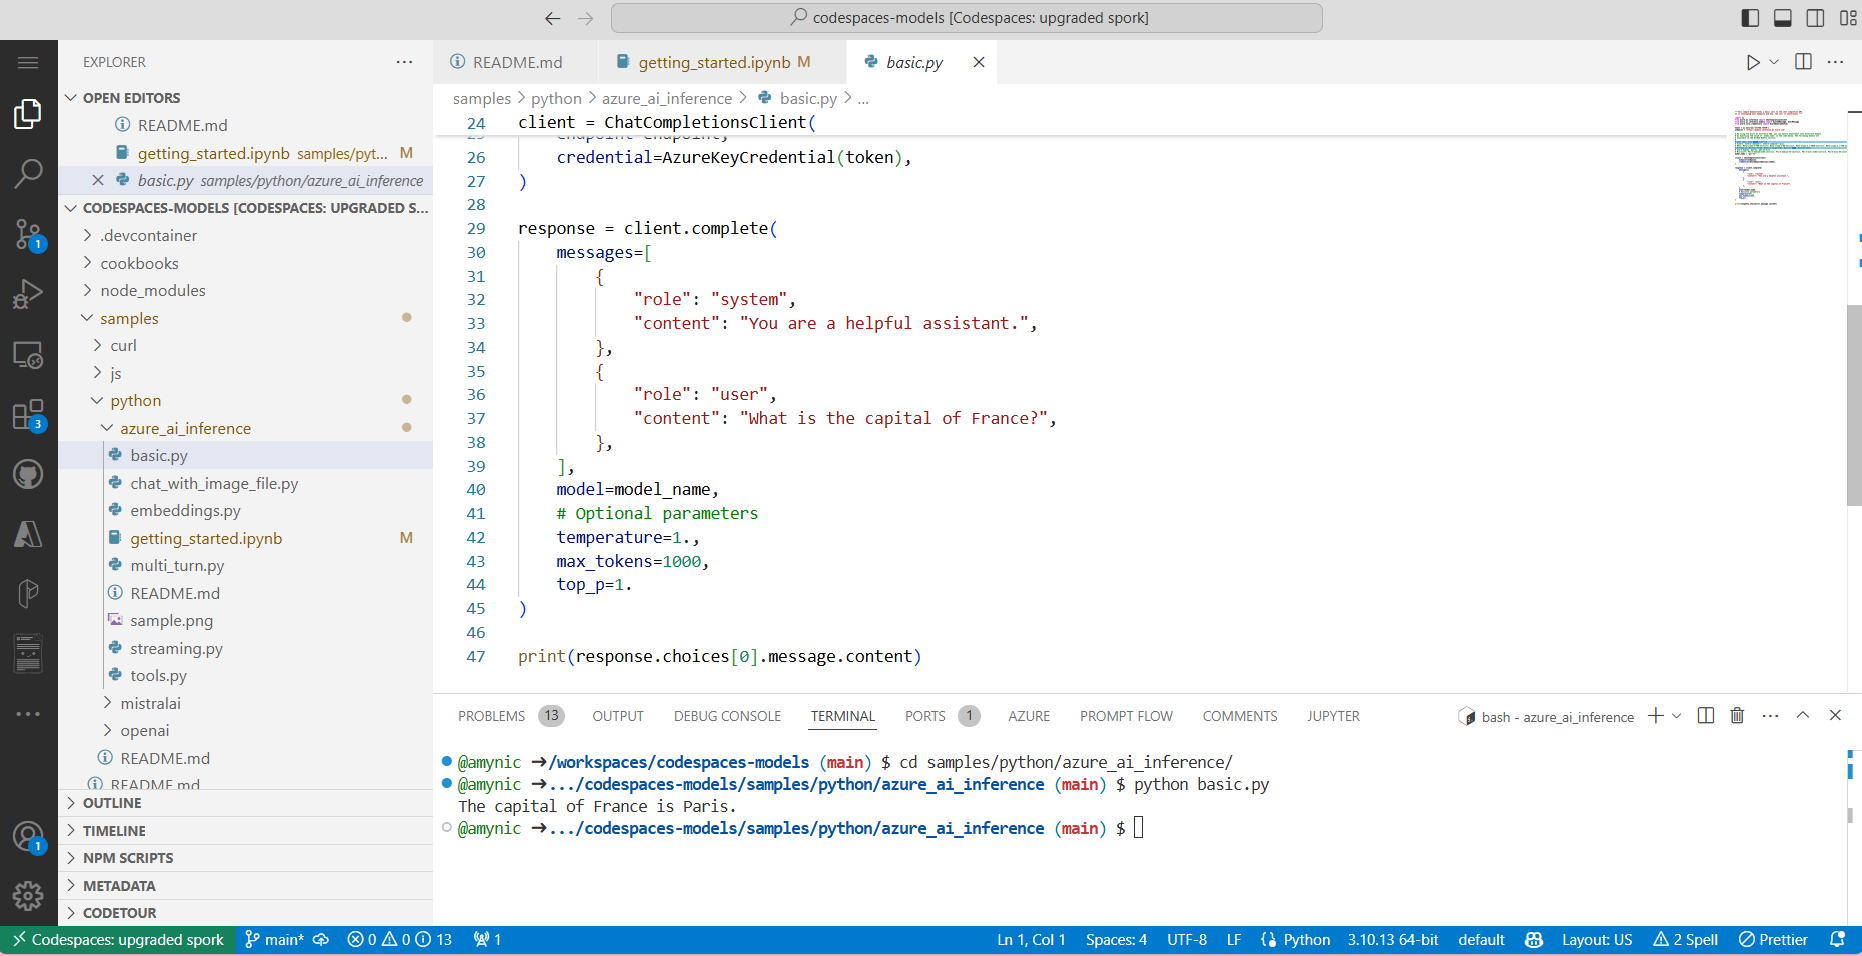Toggle the bottom panel visibility
Screen dimensions: 1862x956
1782,18
